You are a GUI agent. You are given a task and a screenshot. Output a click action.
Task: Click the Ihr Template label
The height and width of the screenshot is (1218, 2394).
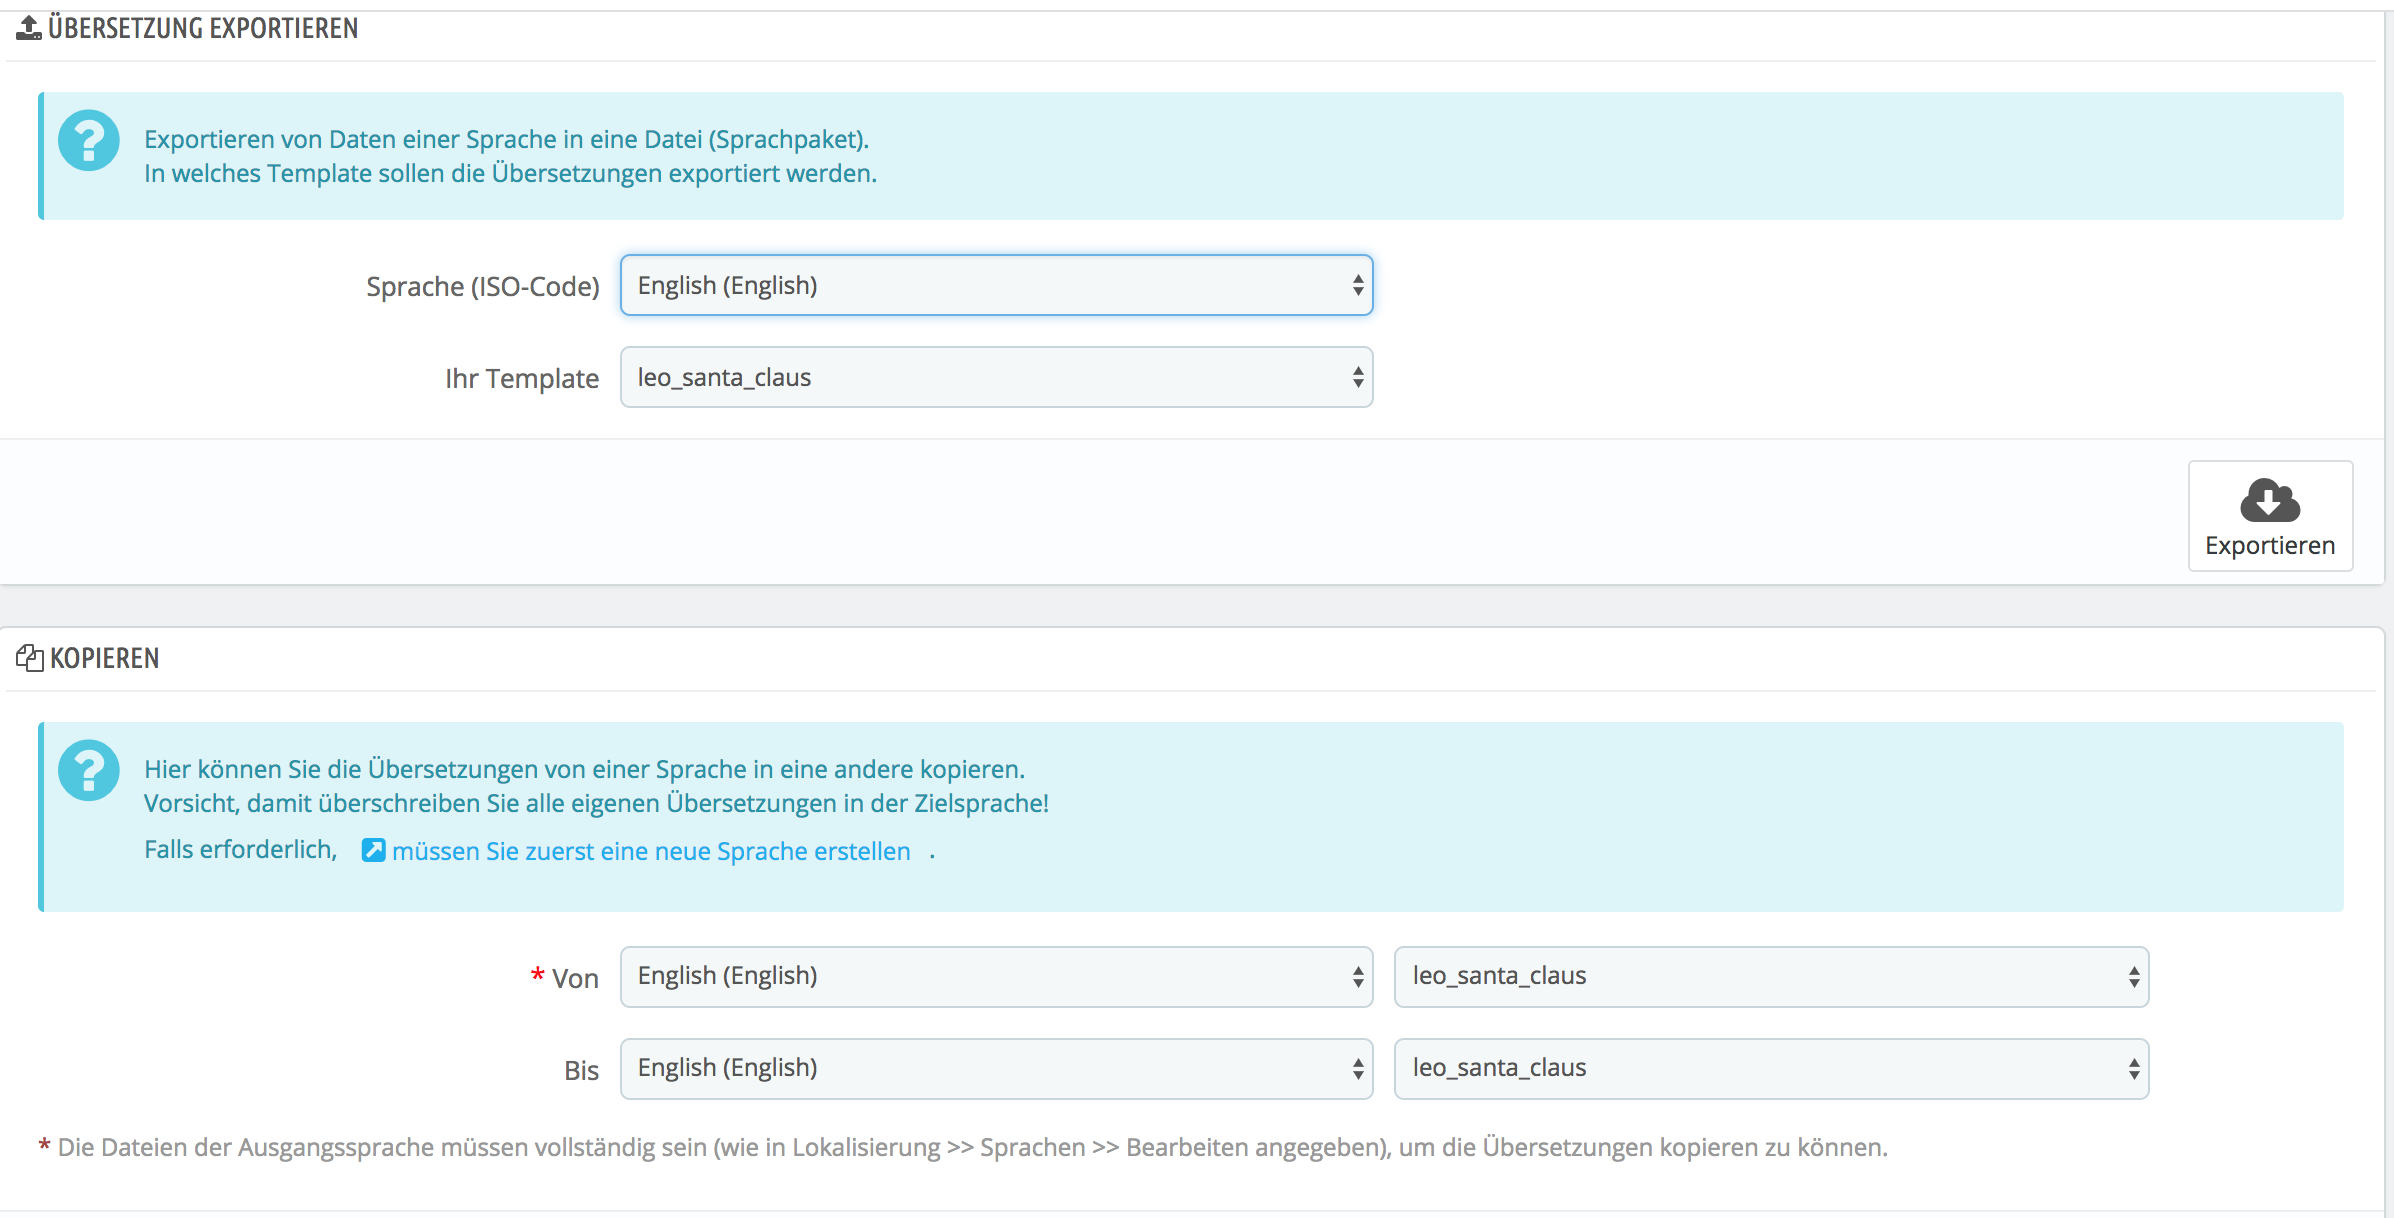(521, 379)
